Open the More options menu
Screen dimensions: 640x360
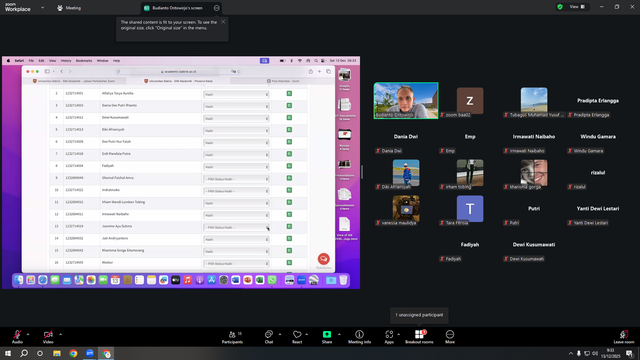[x=450, y=337]
